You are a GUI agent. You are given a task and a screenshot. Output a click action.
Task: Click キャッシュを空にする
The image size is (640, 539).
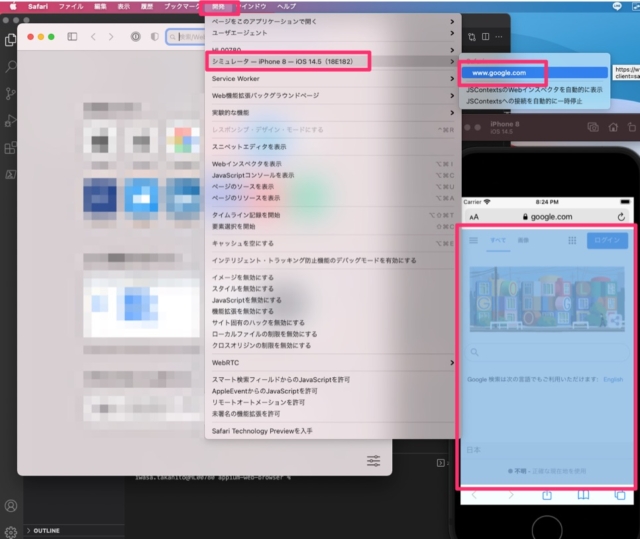[332, 243]
